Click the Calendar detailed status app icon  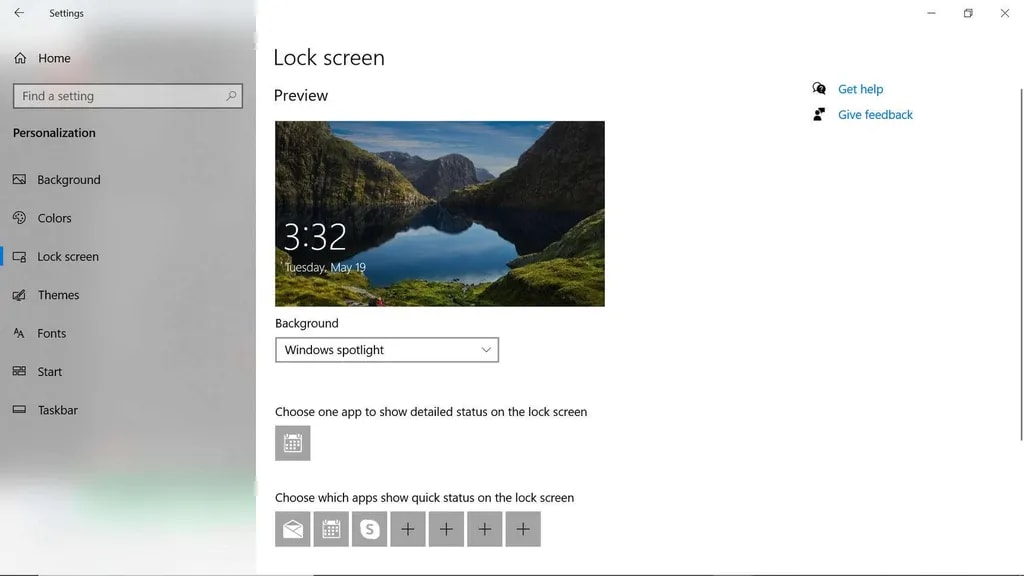click(x=293, y=443)
